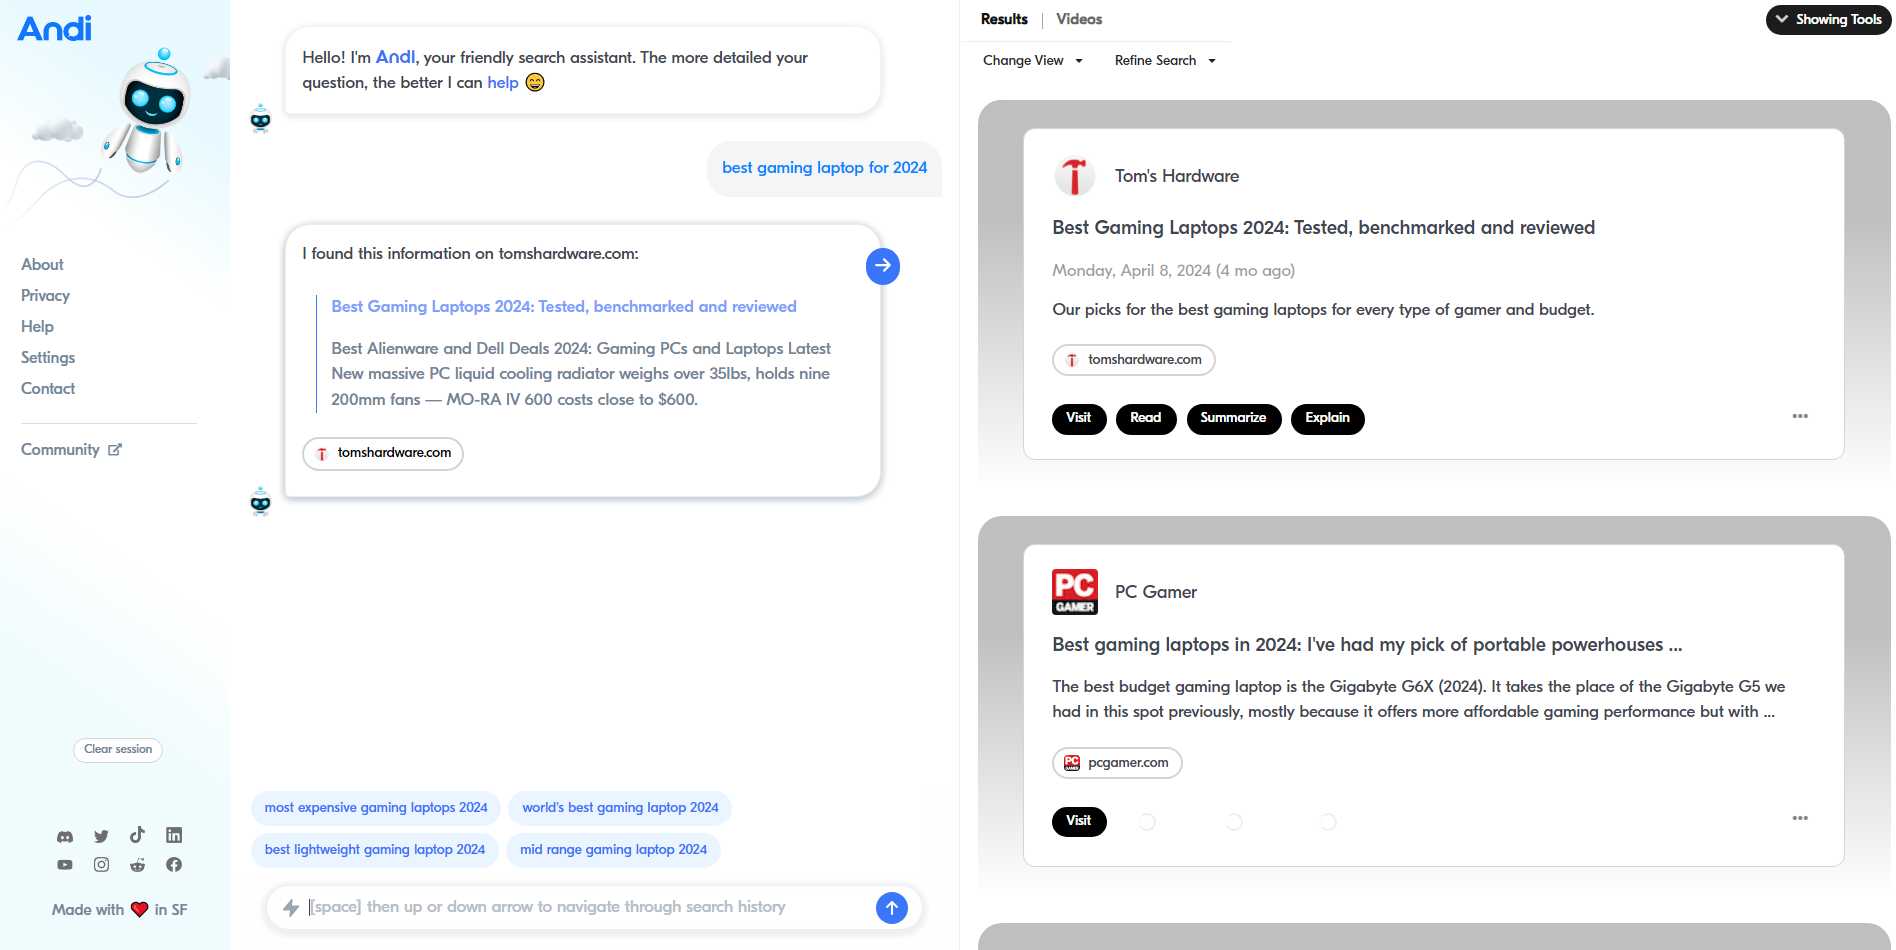Click the Andi logo at the top

tap(54, 28)
